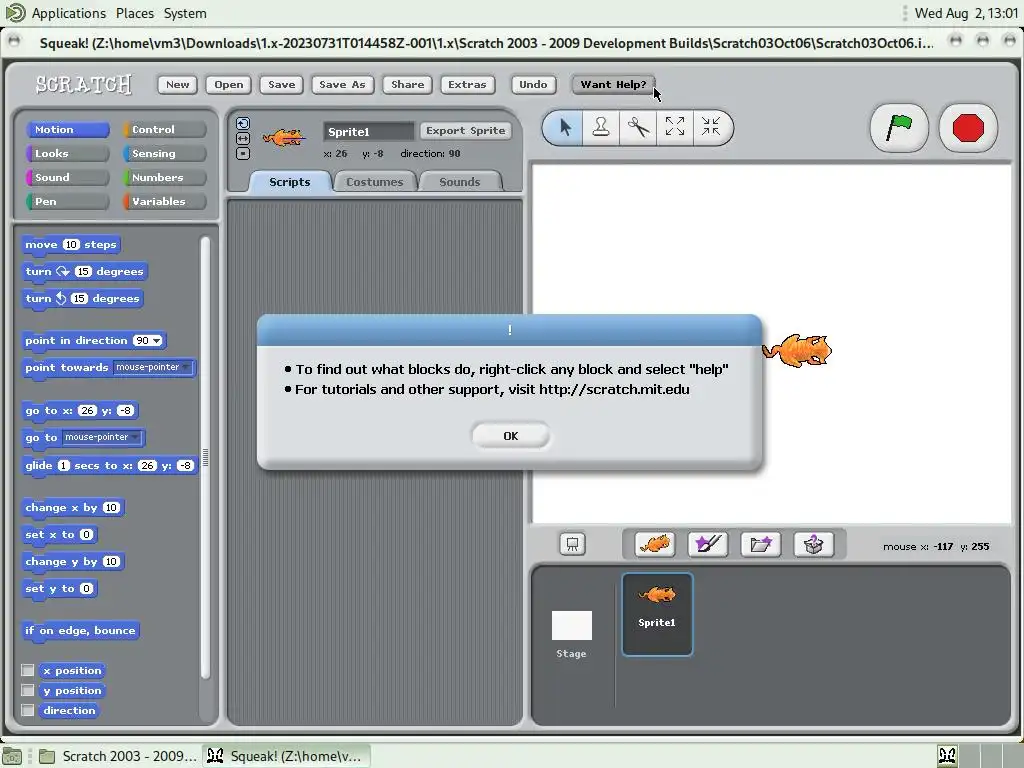Click the Sprite1 name field

tap(368, 131)
